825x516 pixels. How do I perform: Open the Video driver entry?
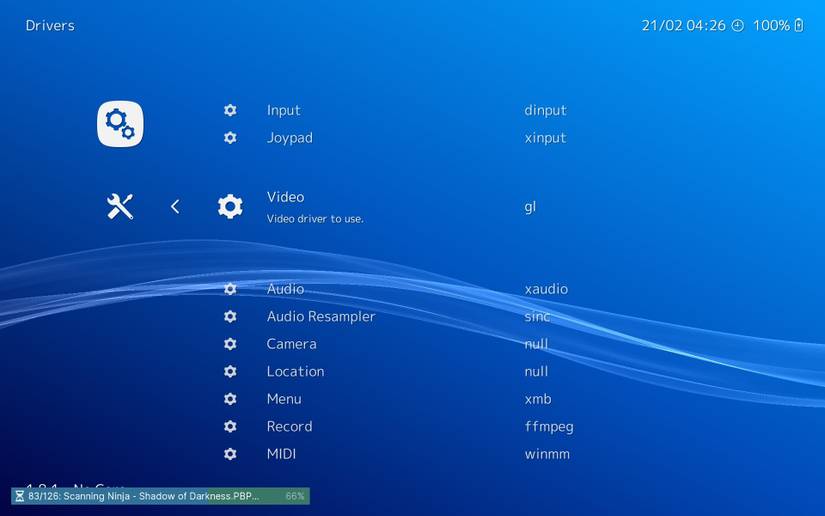[x=286, y=197]
